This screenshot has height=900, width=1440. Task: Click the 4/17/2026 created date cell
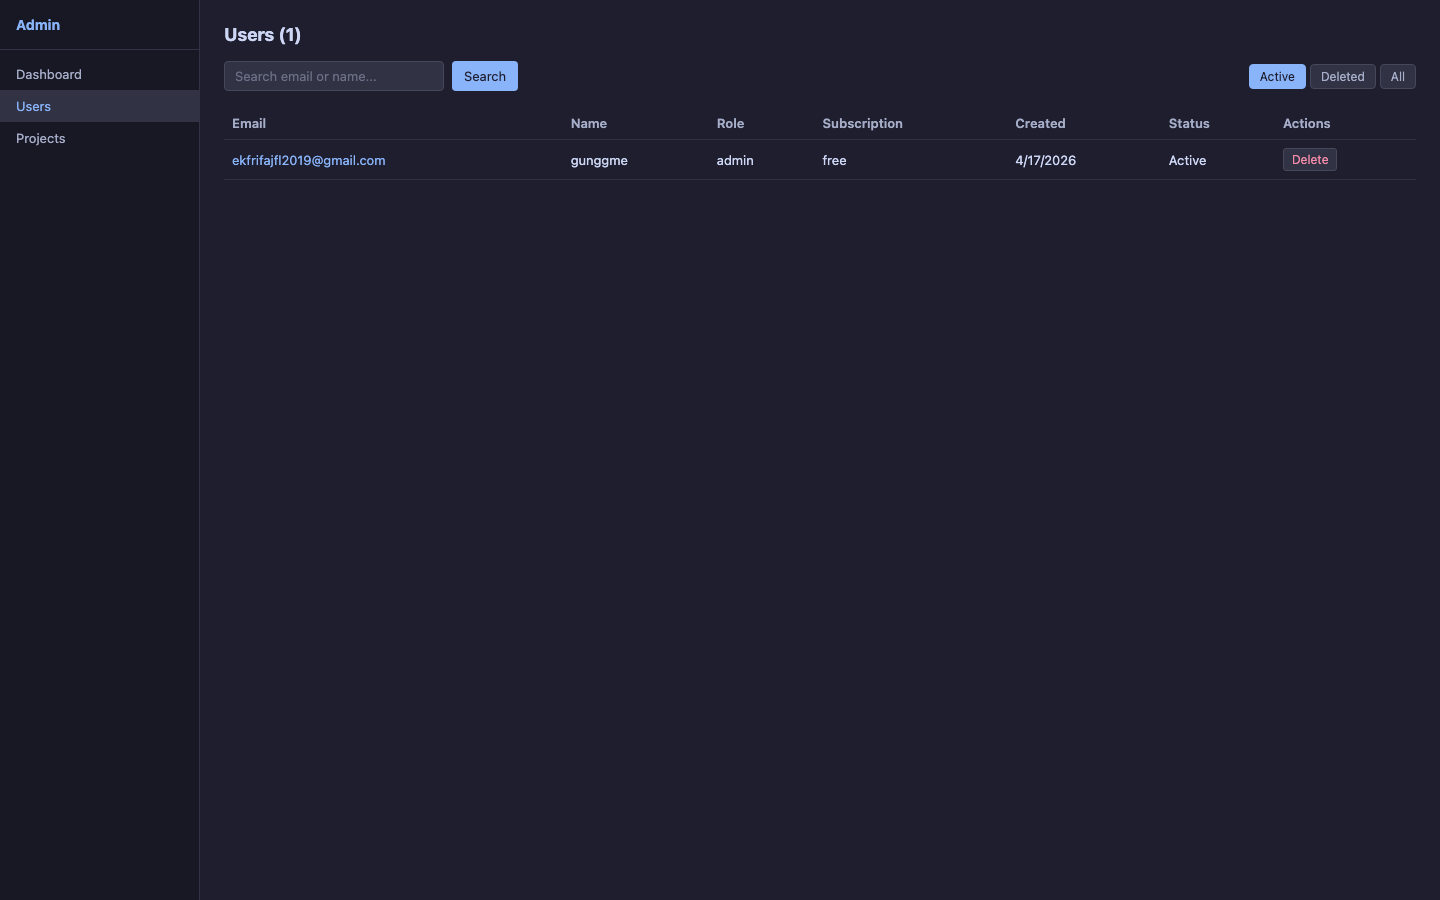click(1045, 161)
